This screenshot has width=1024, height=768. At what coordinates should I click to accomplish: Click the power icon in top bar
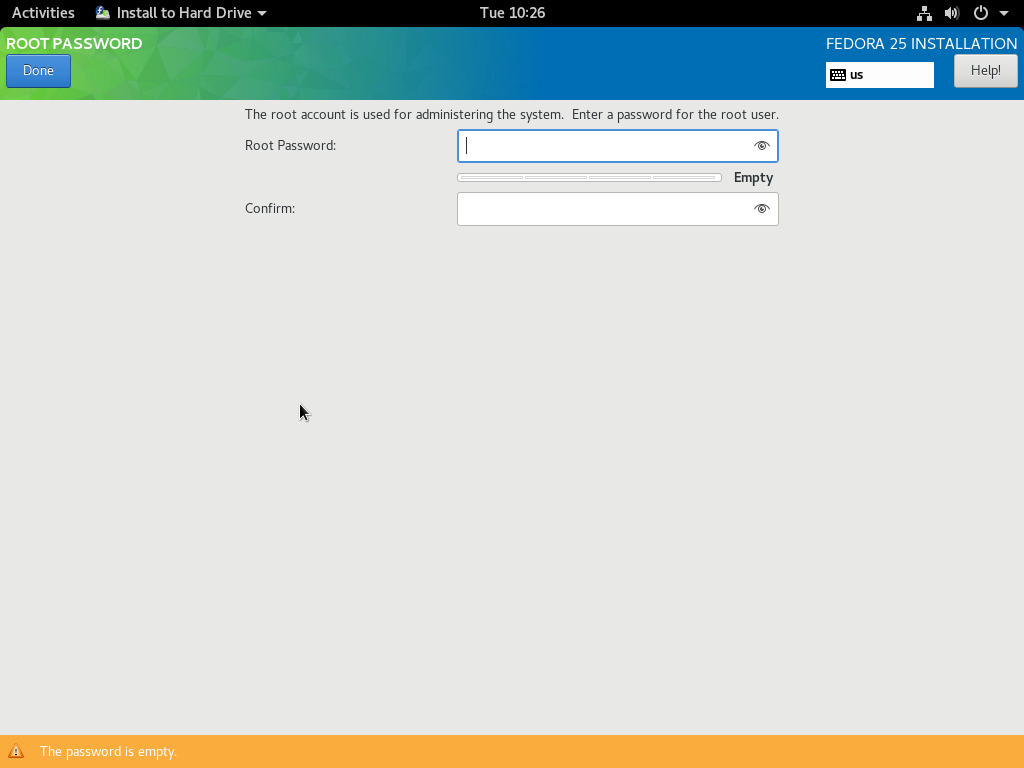pos(980,13)
